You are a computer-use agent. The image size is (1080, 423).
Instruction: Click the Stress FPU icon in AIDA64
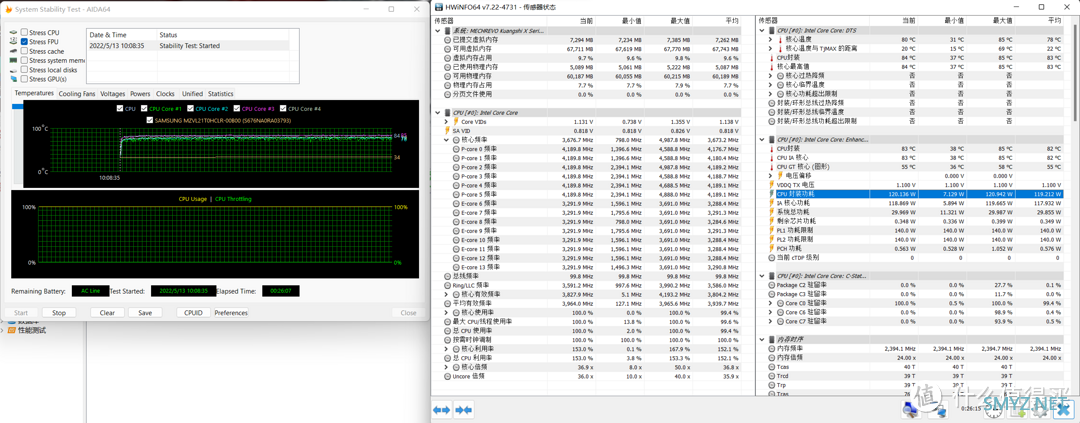[x=14, y=42]
